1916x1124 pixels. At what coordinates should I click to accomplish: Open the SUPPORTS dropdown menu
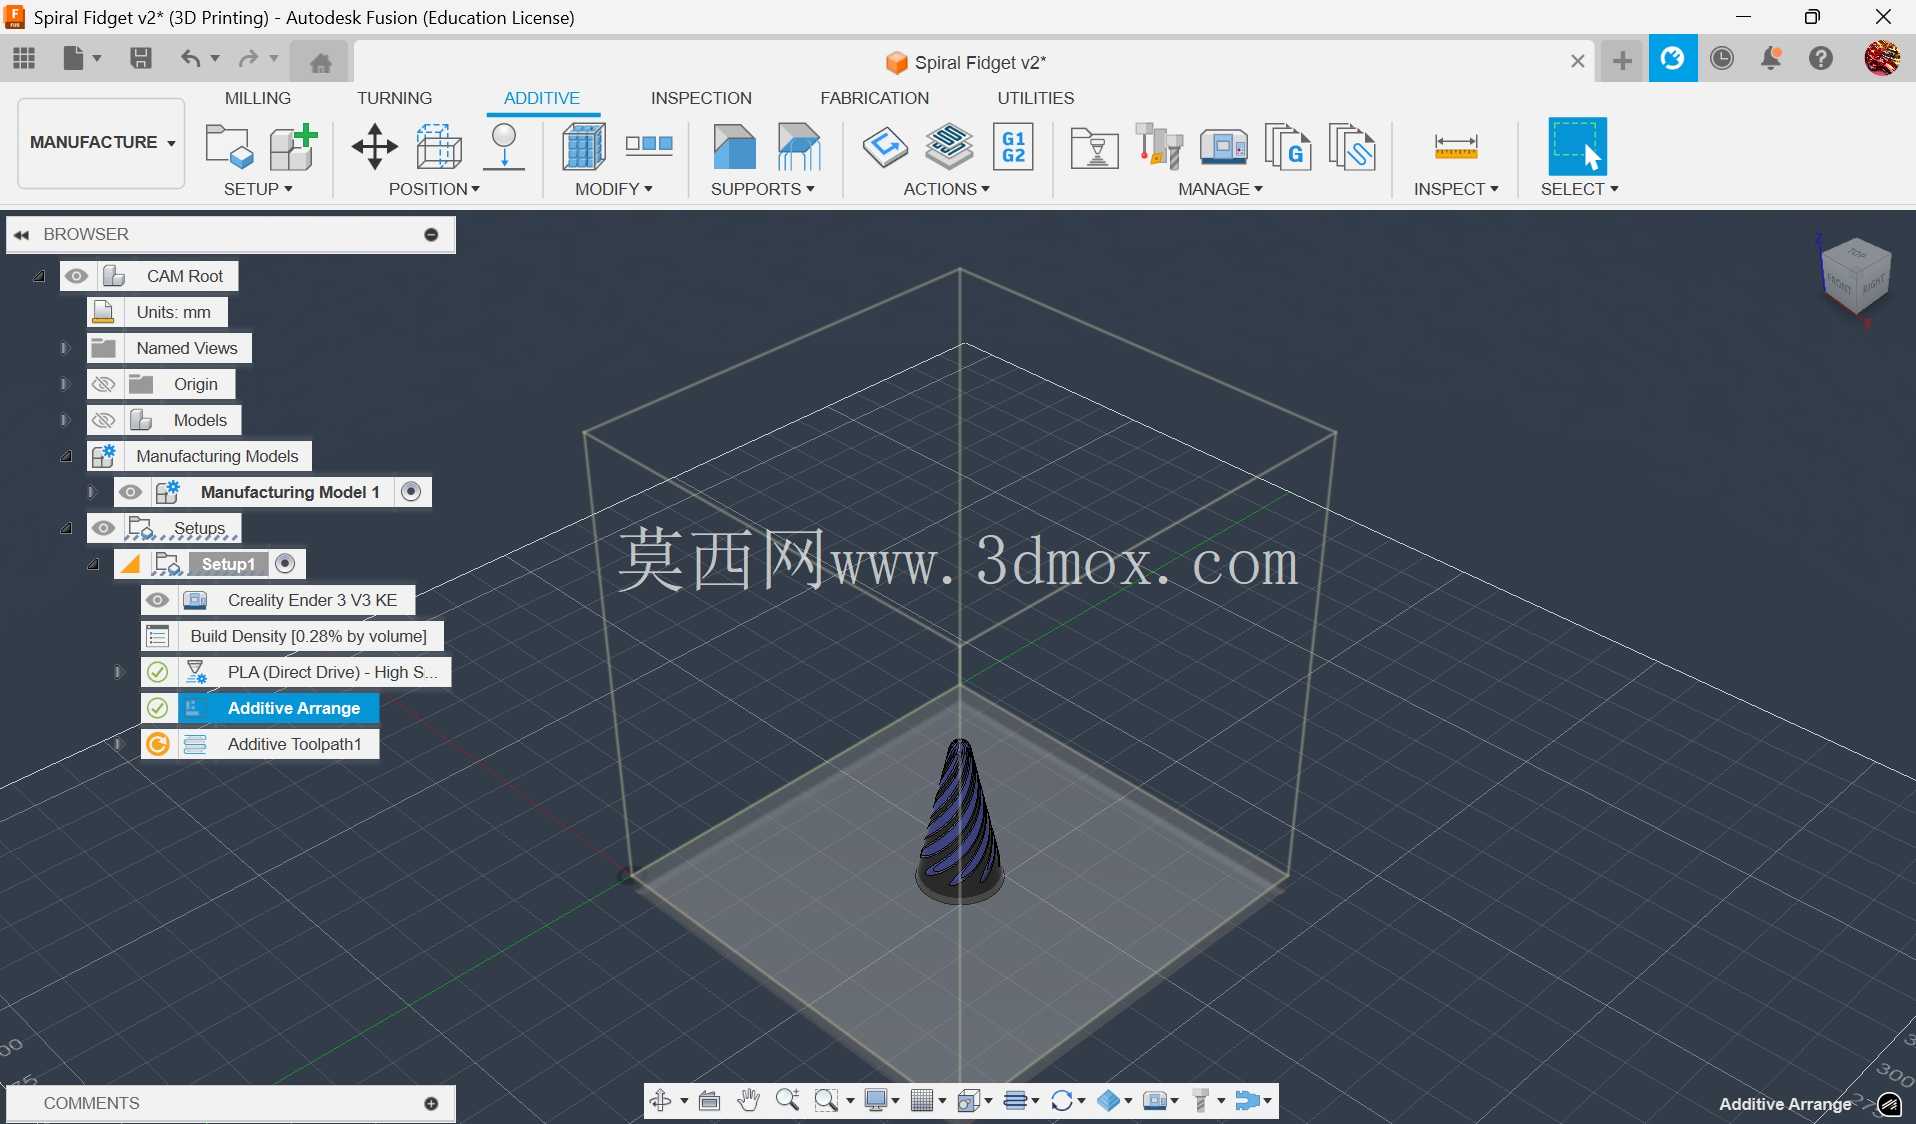point(763,189)
